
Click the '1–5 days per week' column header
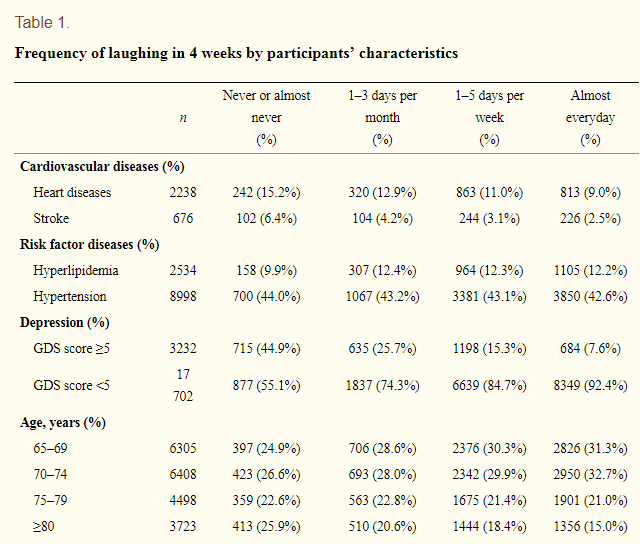tap(489, 118)
